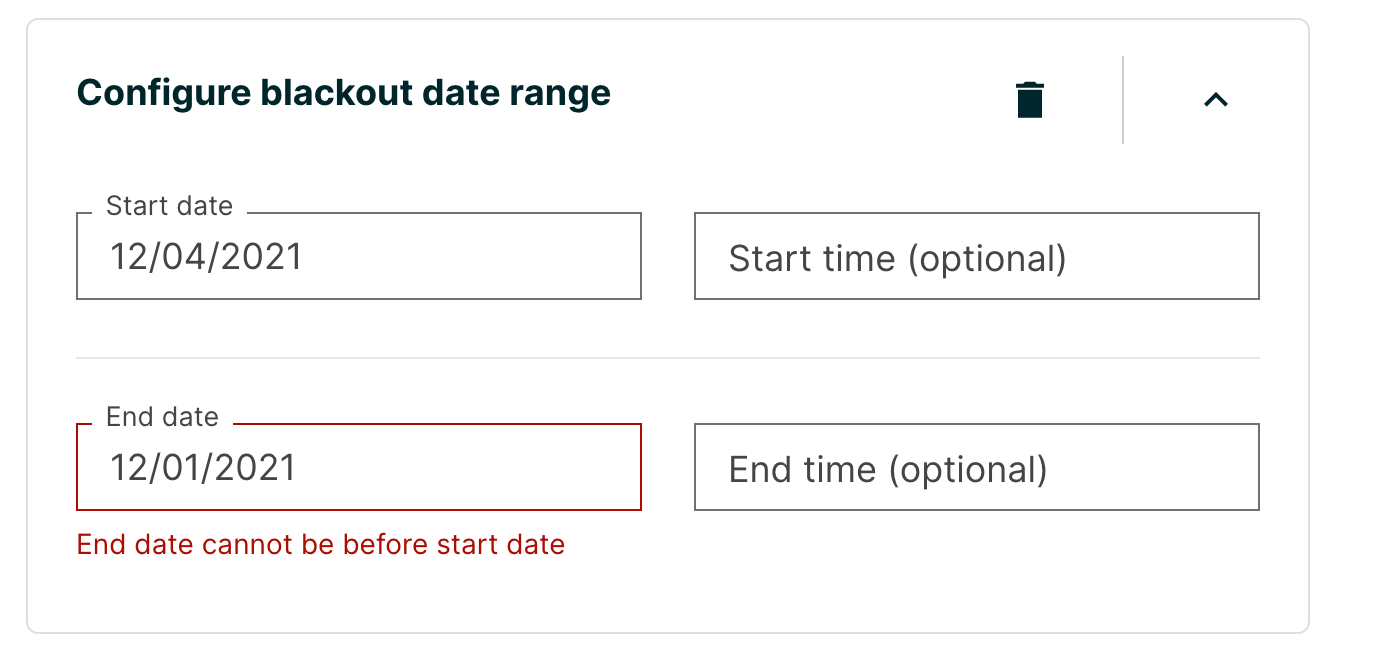Click the Start date floating label
1378x664 pixels.
coord(169,206)
